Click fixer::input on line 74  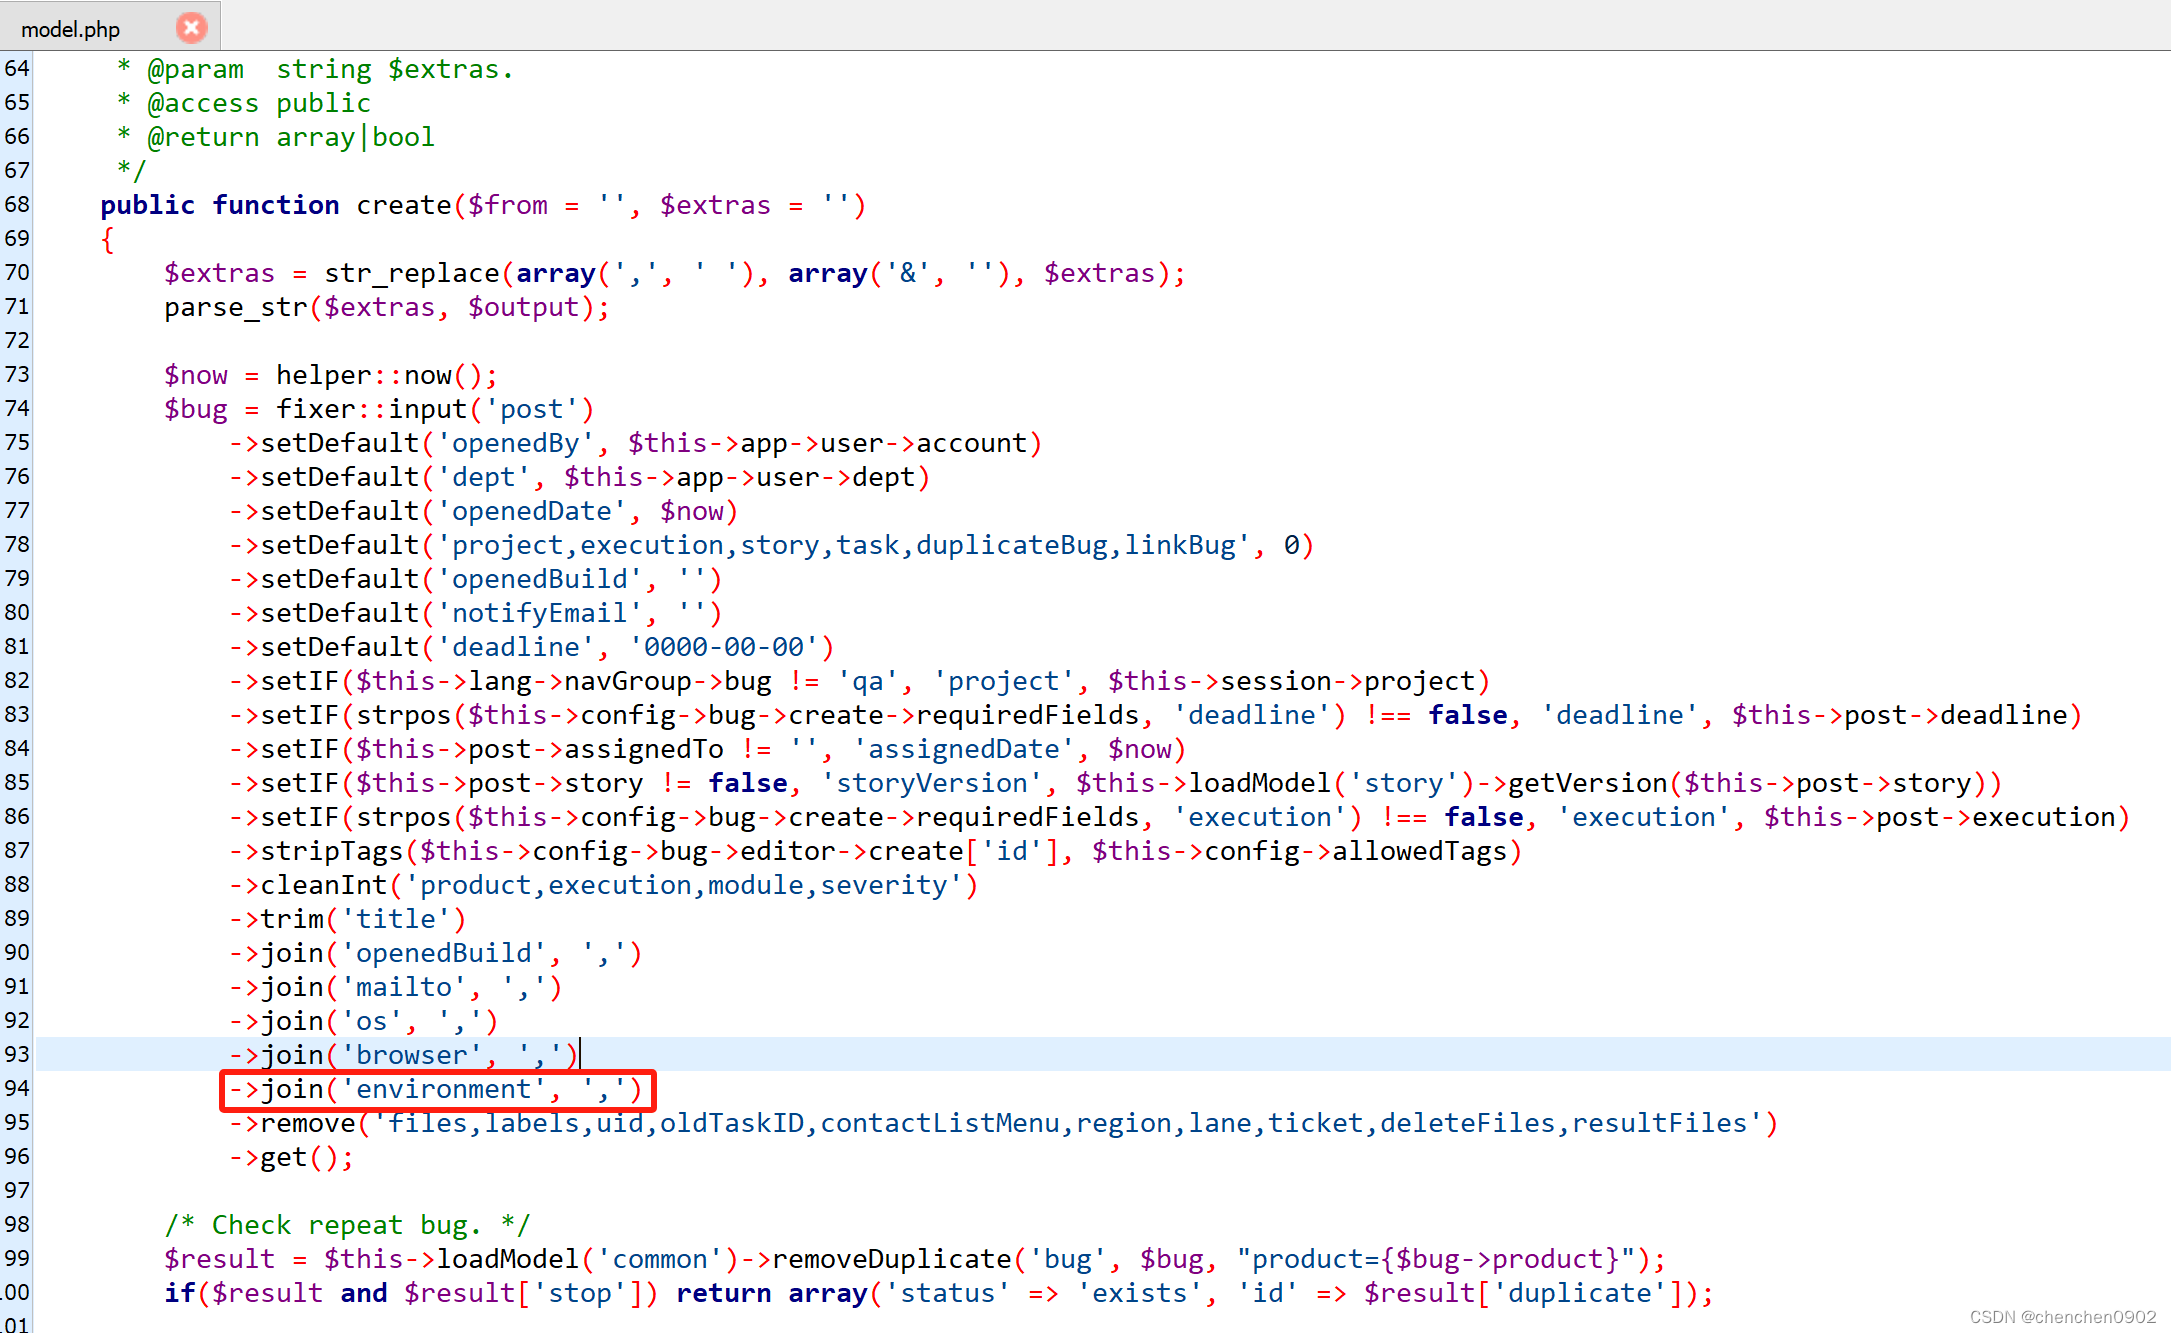point(371,409)
